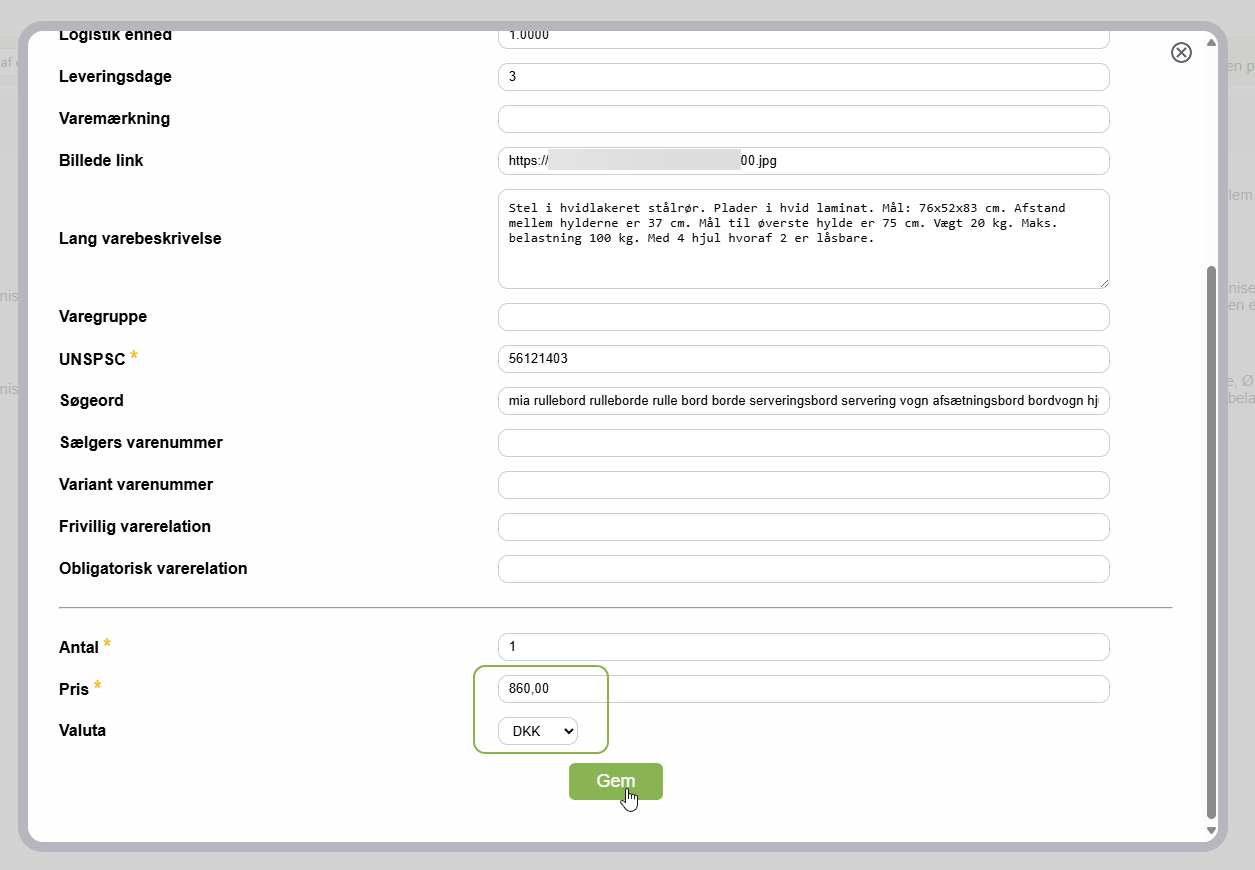This screenshot has height=870, width=1255.
Task: Select the Variant varenummer input
Action: pyautogui.click(x=804, y=485)
